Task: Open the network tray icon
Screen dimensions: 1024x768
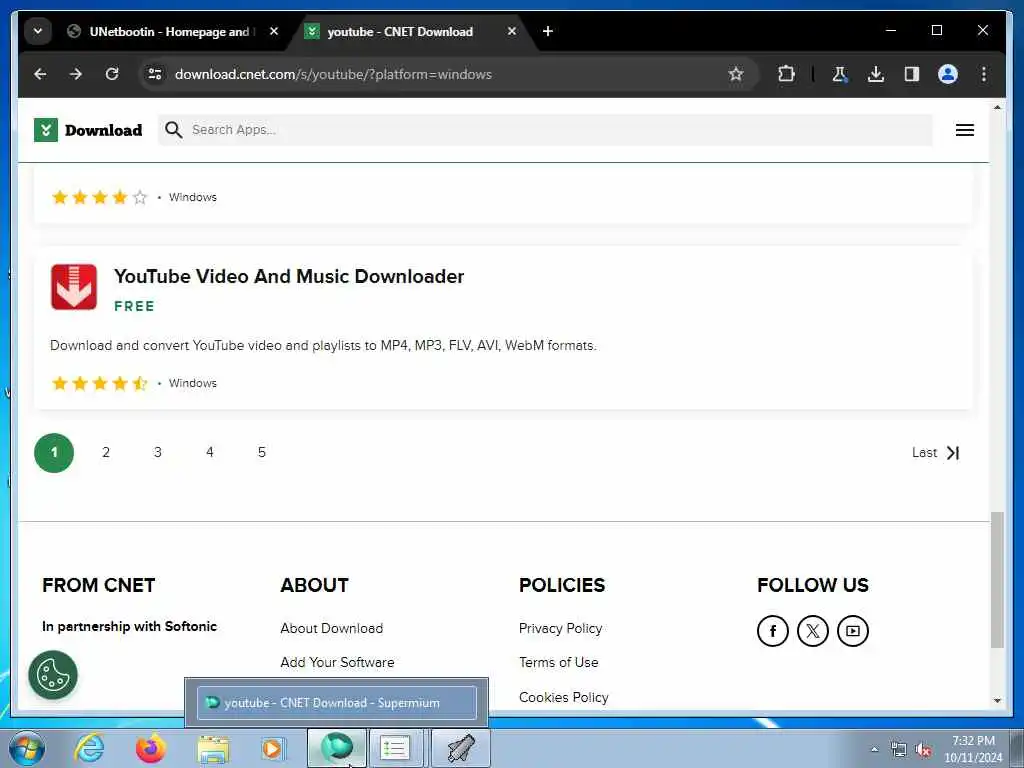Action: (899, 750)
